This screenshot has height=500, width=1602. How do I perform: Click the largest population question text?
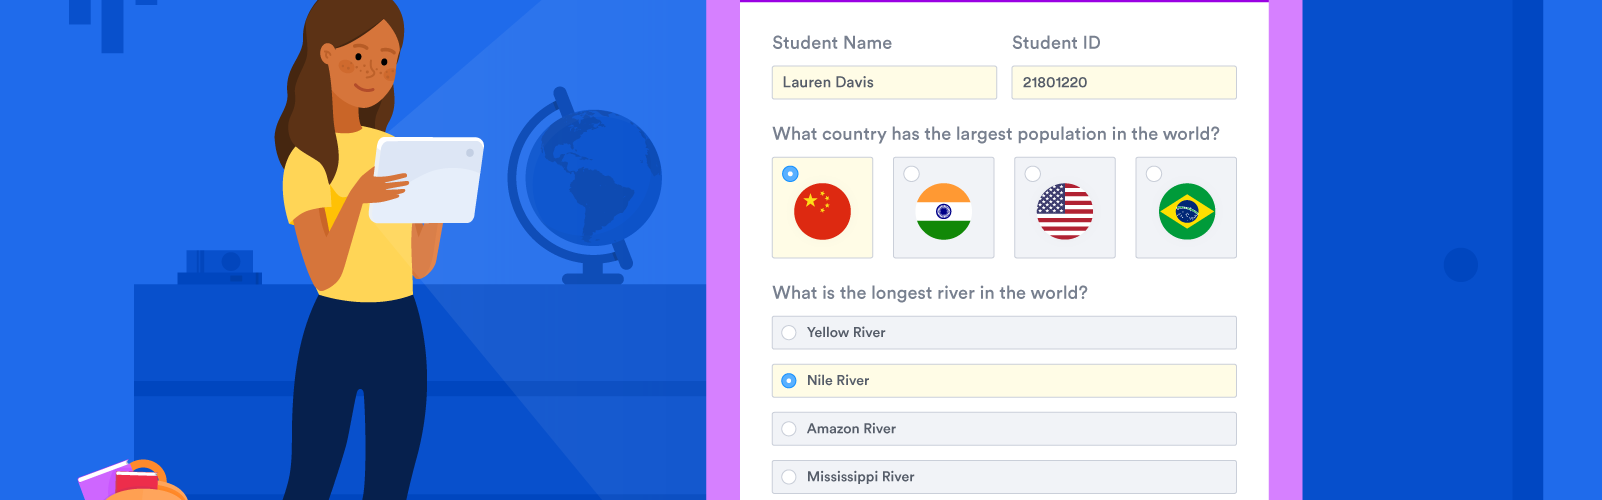coord(996,134)
